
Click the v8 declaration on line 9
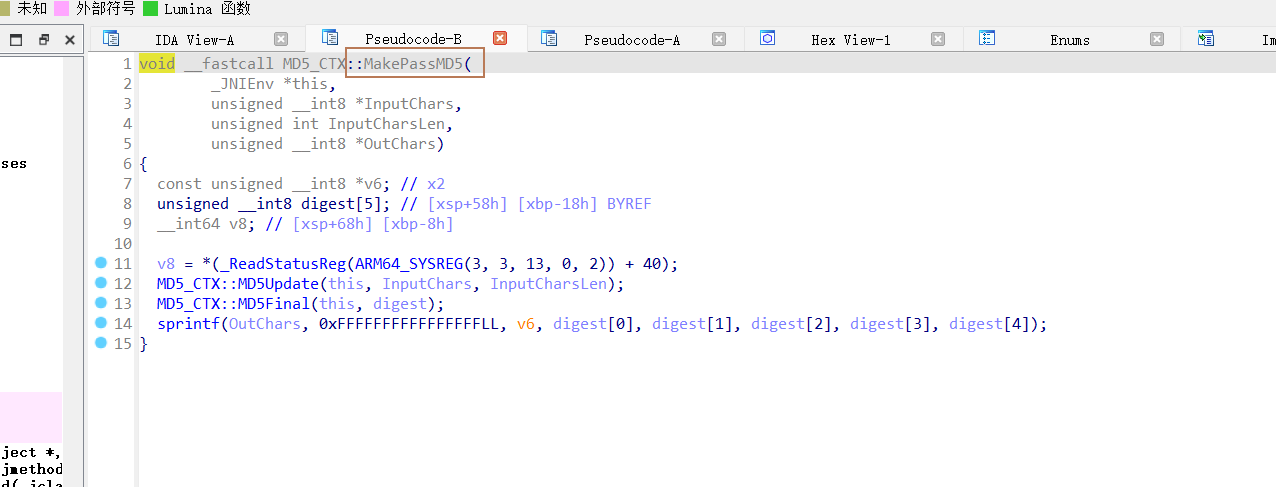click(238, 224)
